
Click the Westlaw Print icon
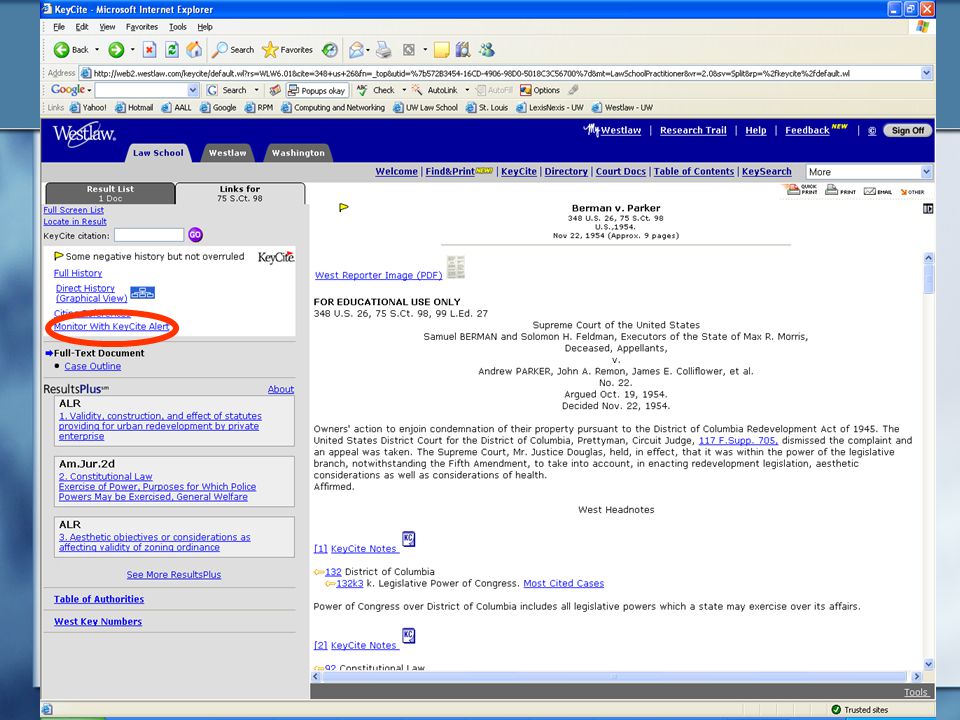click(x=840, y=190)
